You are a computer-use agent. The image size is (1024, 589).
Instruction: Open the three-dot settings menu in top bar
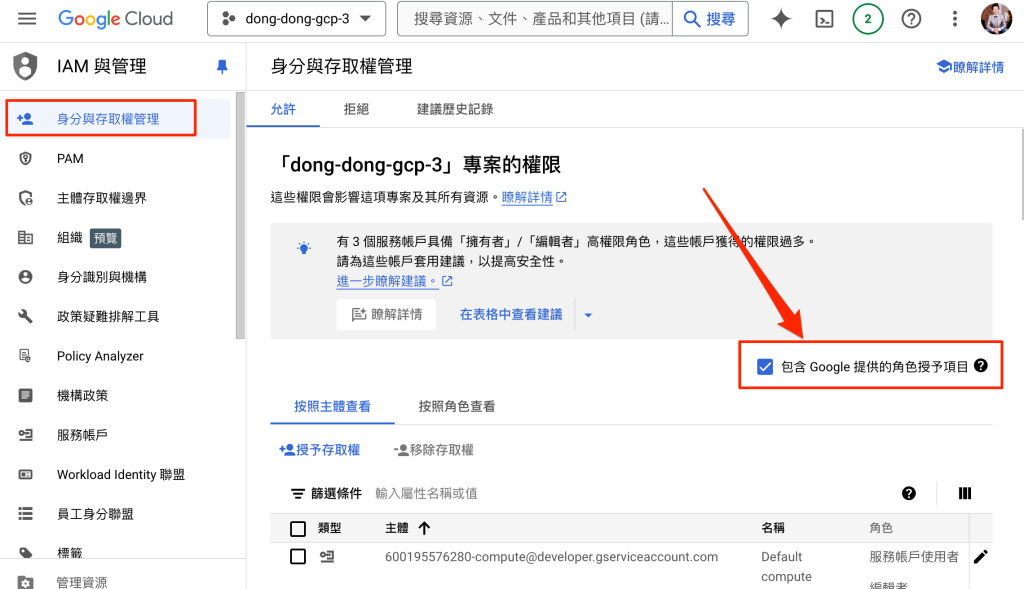(955, 19)
